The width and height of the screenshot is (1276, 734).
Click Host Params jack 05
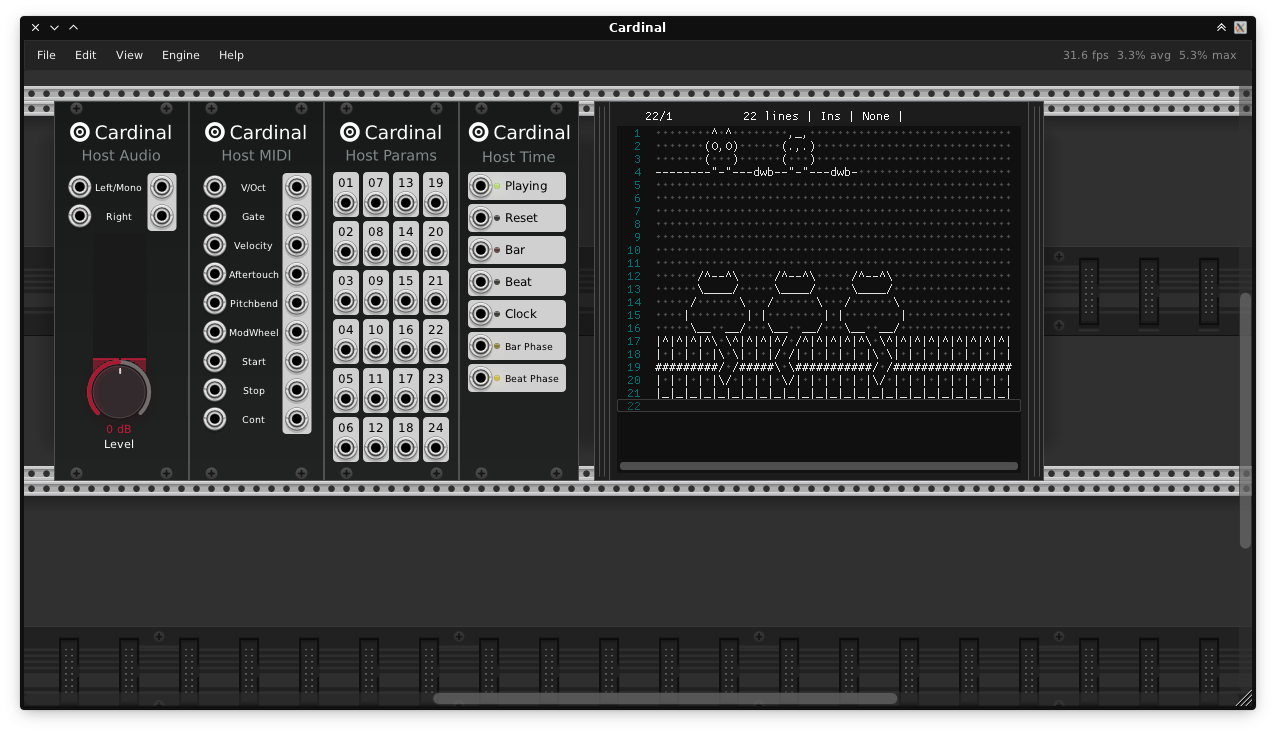(346, 400)
